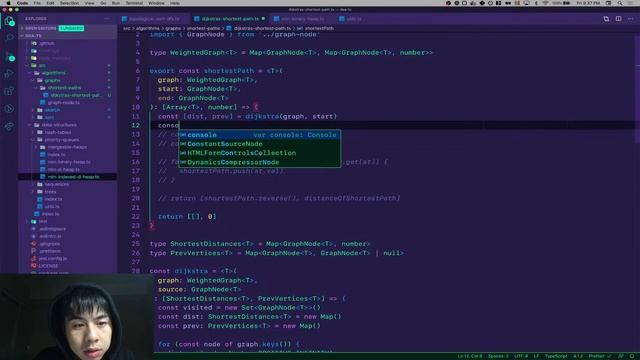Open graph-node.ts in the explorer tree
640x360 pixels.
(x=67, y=103)
